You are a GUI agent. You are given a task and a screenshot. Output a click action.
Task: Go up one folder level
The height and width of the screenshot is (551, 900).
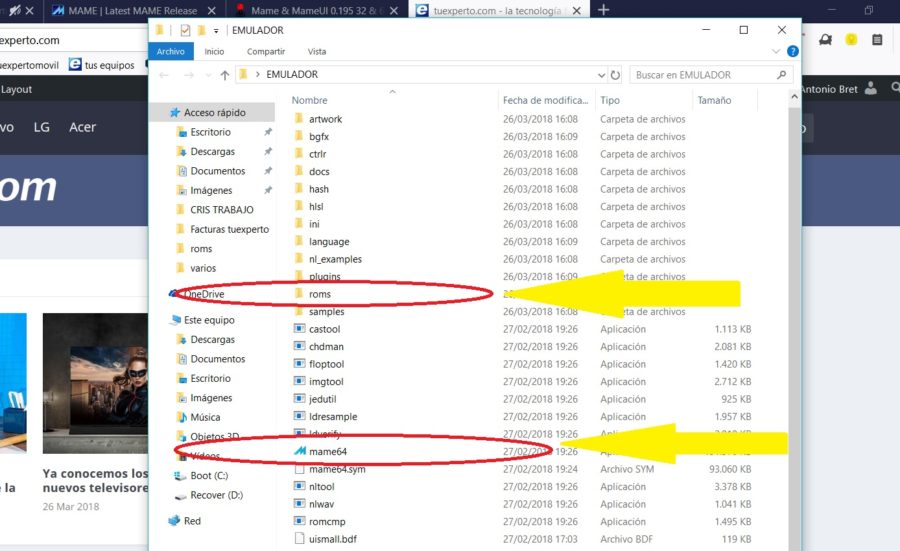(224, 75)
